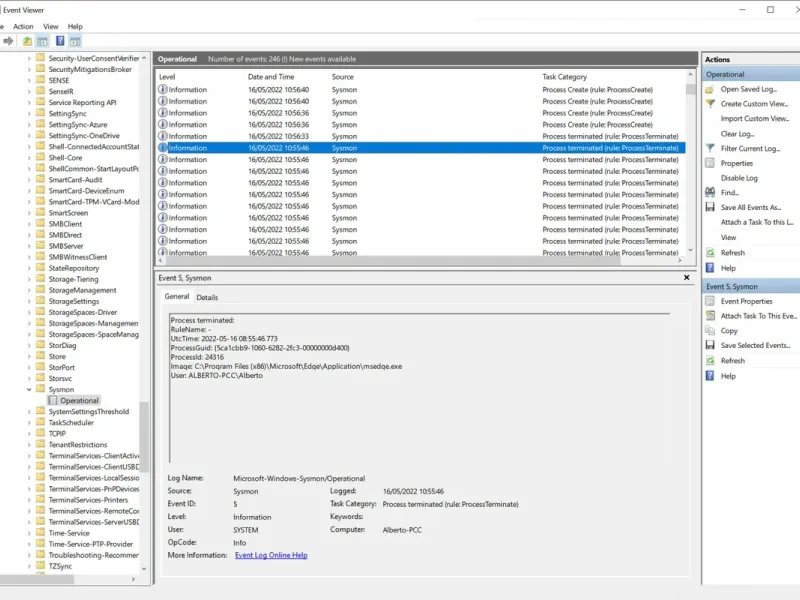
Task: Click the Attach Task To This Event icon
Action: point(710,316)
